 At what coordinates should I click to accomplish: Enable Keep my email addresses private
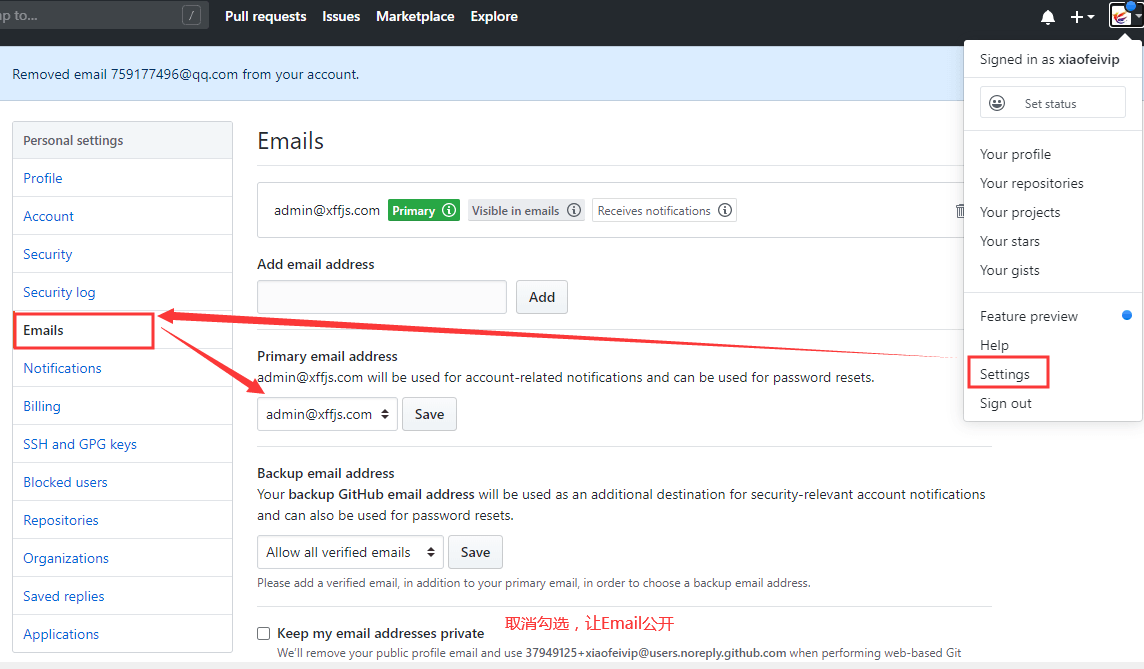click(264, 633)
